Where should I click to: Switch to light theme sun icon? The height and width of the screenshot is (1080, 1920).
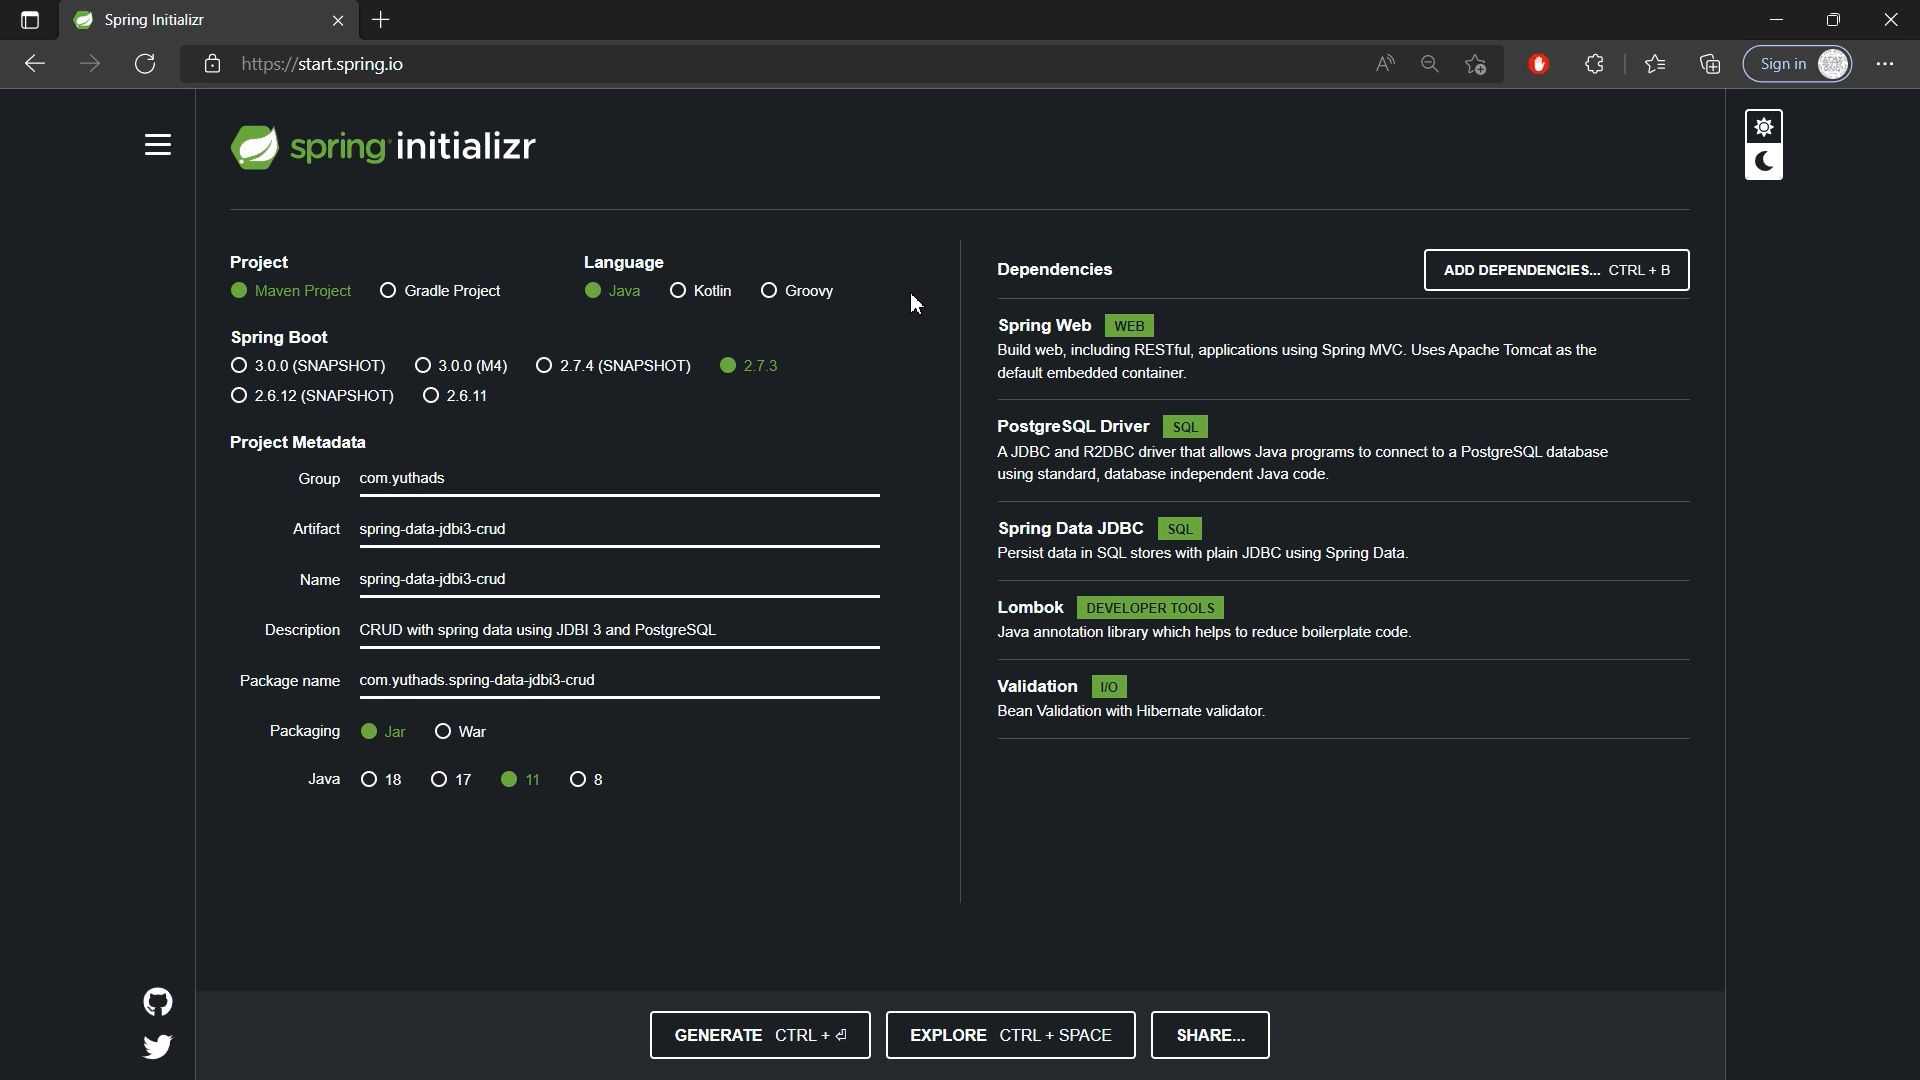1764,127
